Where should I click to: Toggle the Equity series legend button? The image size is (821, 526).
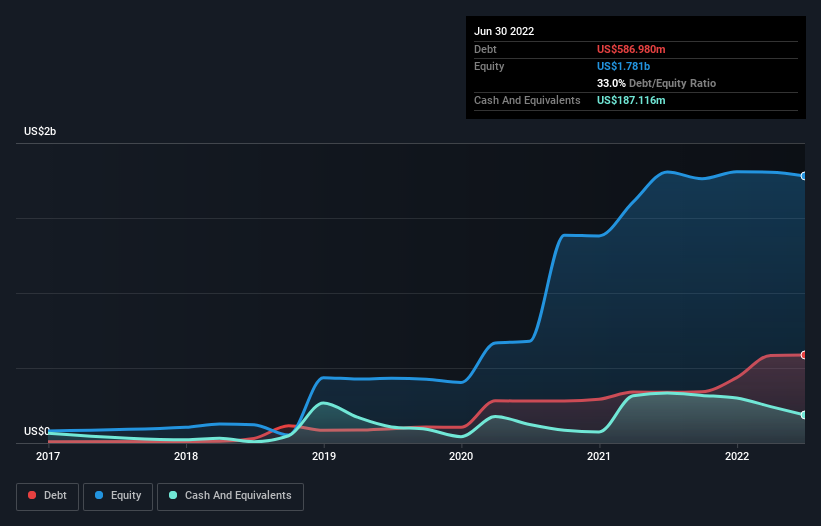118,496
